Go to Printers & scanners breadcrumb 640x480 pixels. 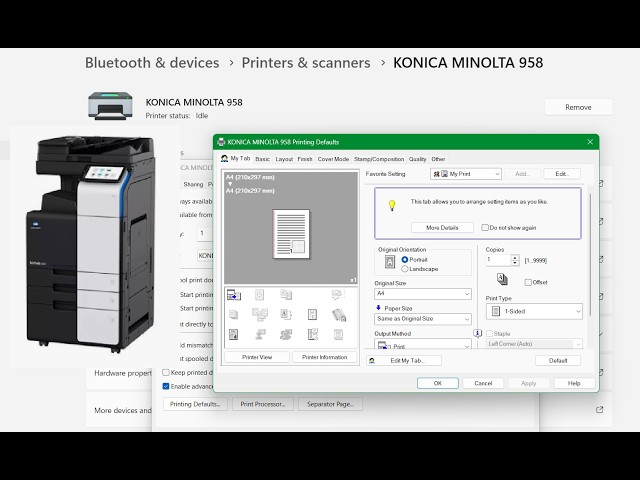coord(306,62)
